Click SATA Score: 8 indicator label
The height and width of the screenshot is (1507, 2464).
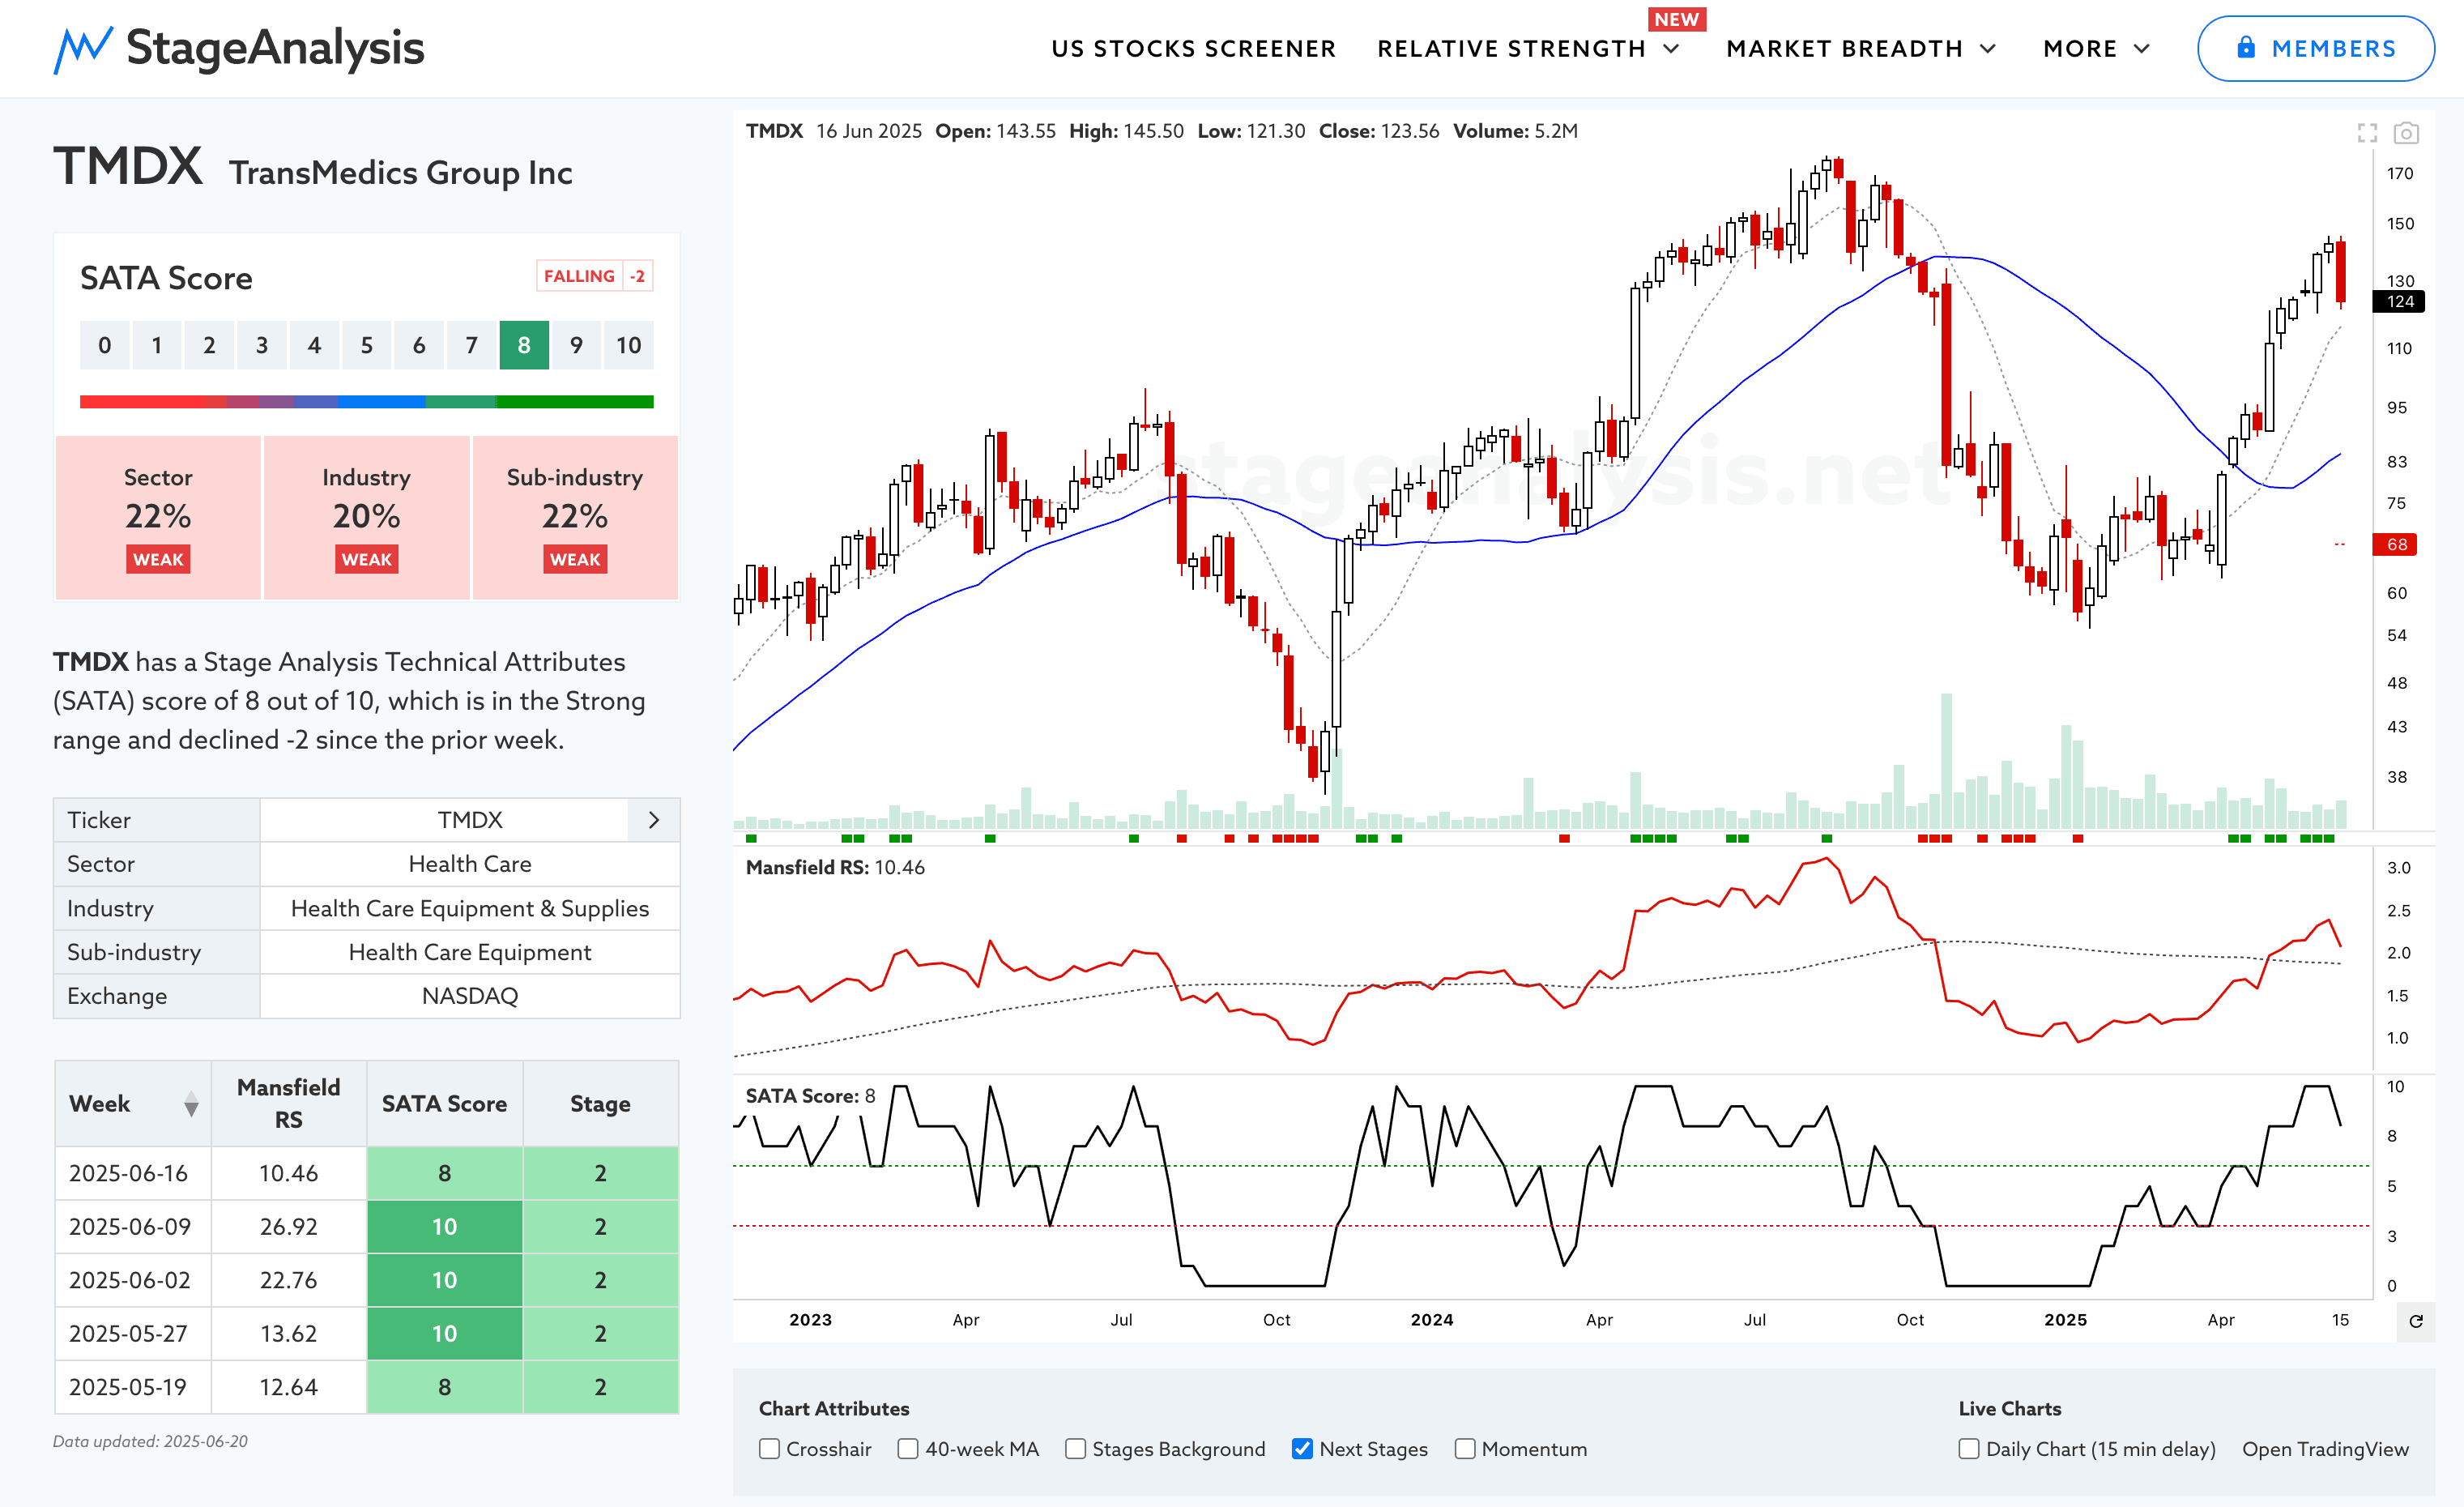pos(810,1096)
